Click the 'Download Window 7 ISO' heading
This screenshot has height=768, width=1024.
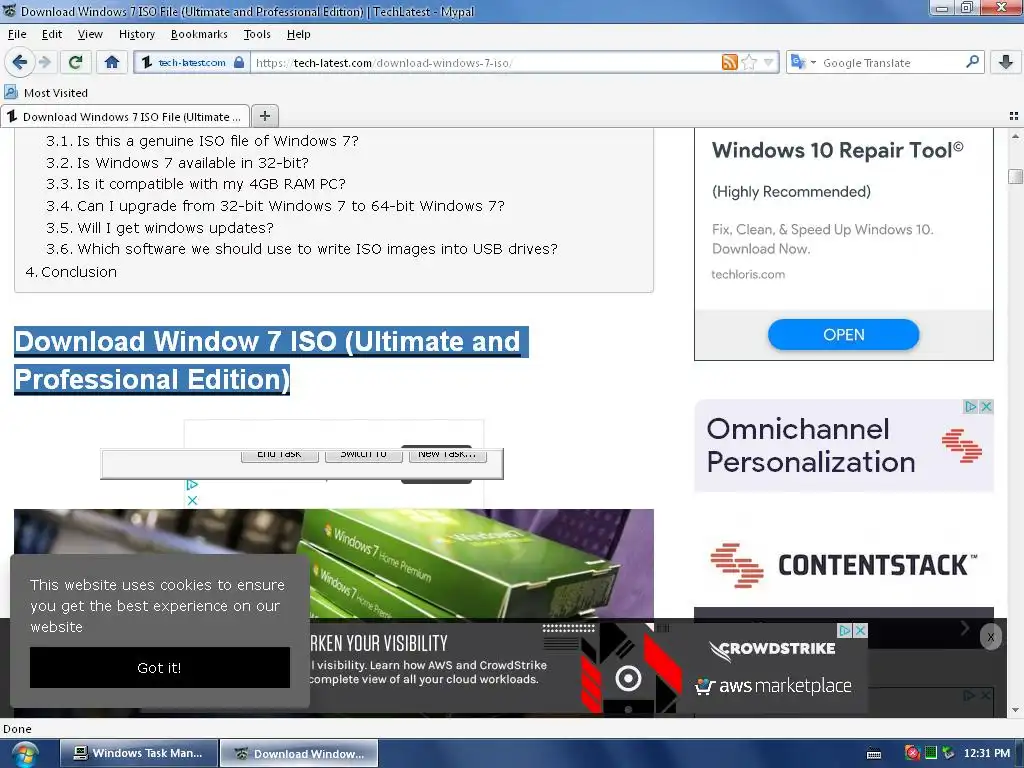271,360
